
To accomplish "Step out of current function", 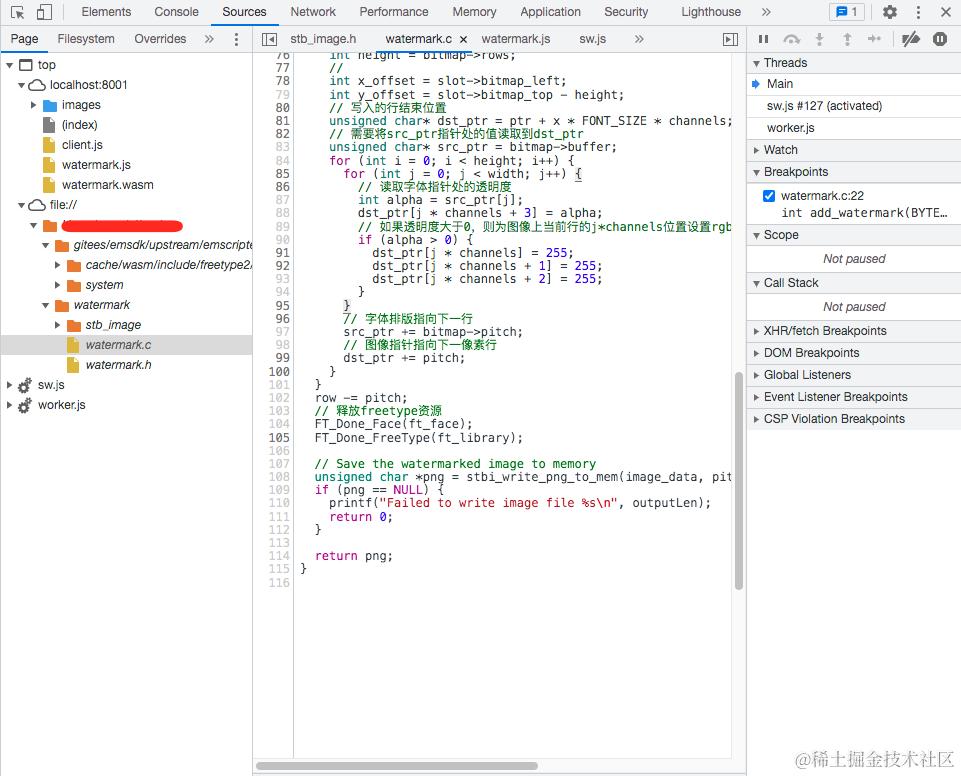I will click(847, 39).
